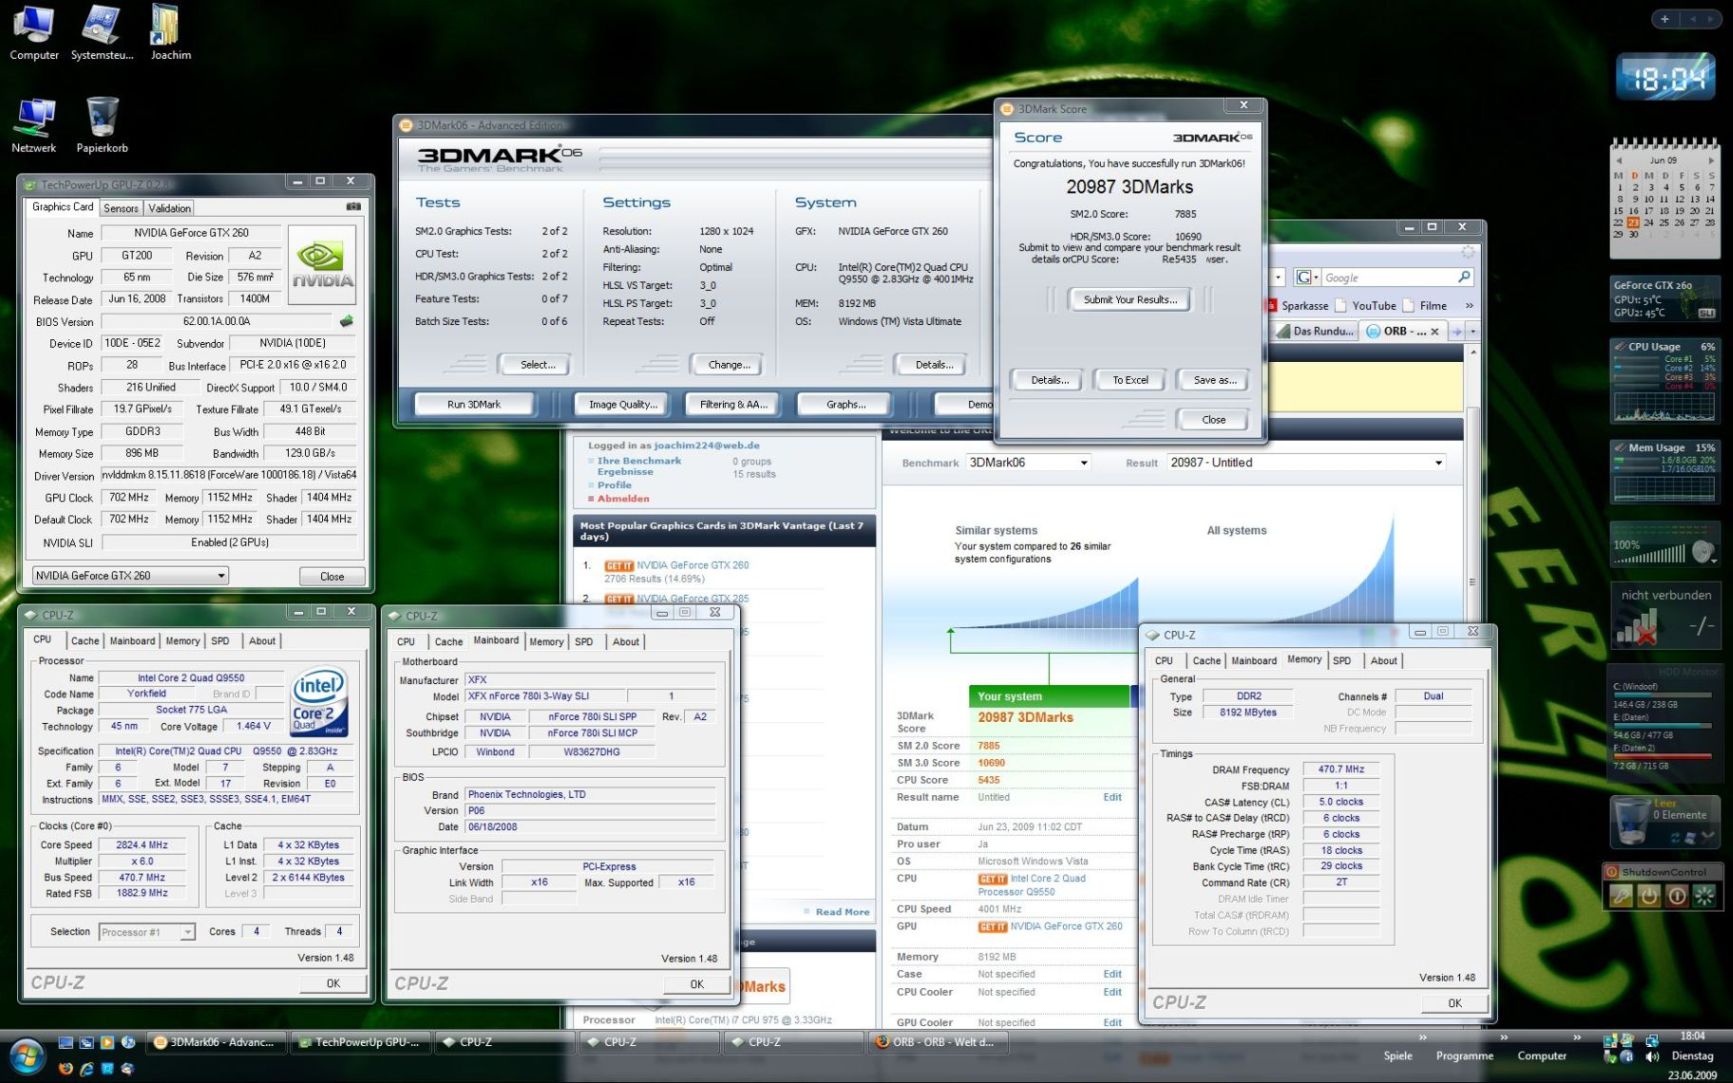Open the Computer desktop icon

(x=34, y=31)
